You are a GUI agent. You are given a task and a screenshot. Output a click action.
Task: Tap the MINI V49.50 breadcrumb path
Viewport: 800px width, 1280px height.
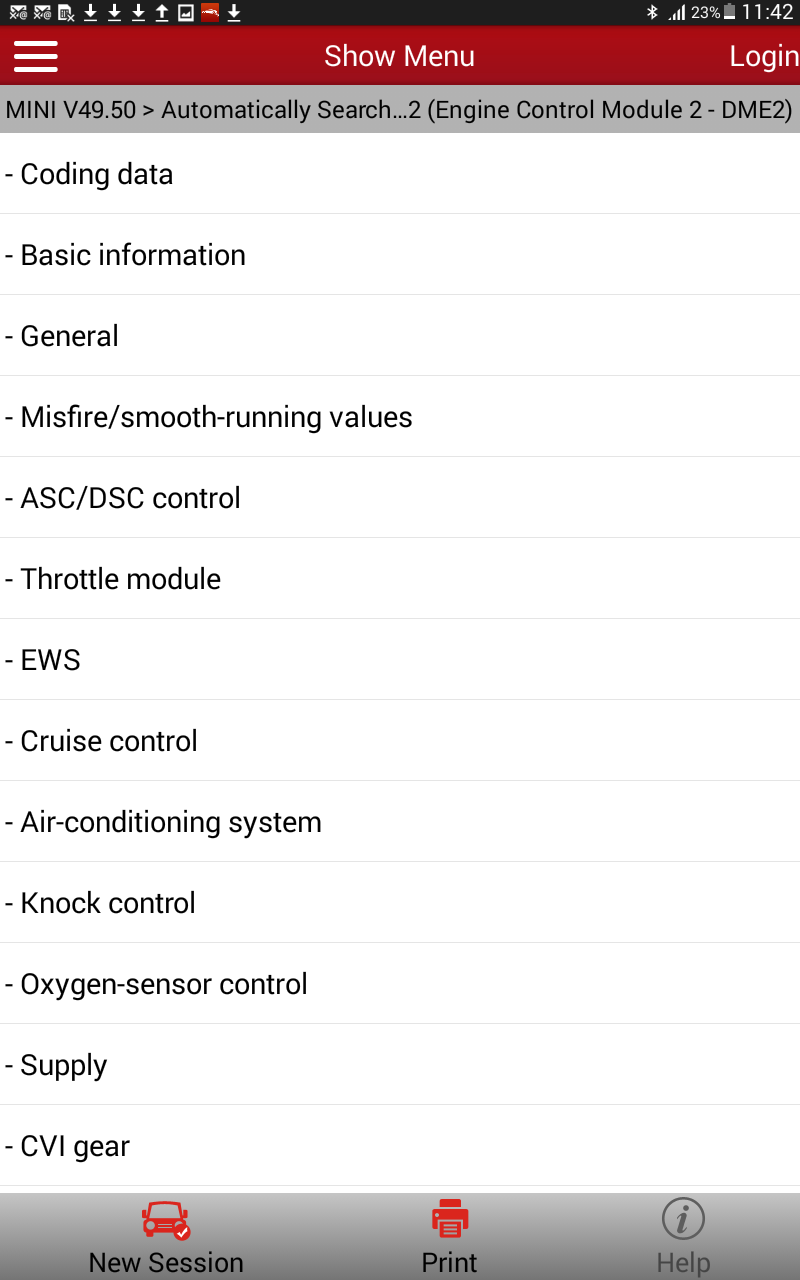pyautogui.click(x=398, y=110)
